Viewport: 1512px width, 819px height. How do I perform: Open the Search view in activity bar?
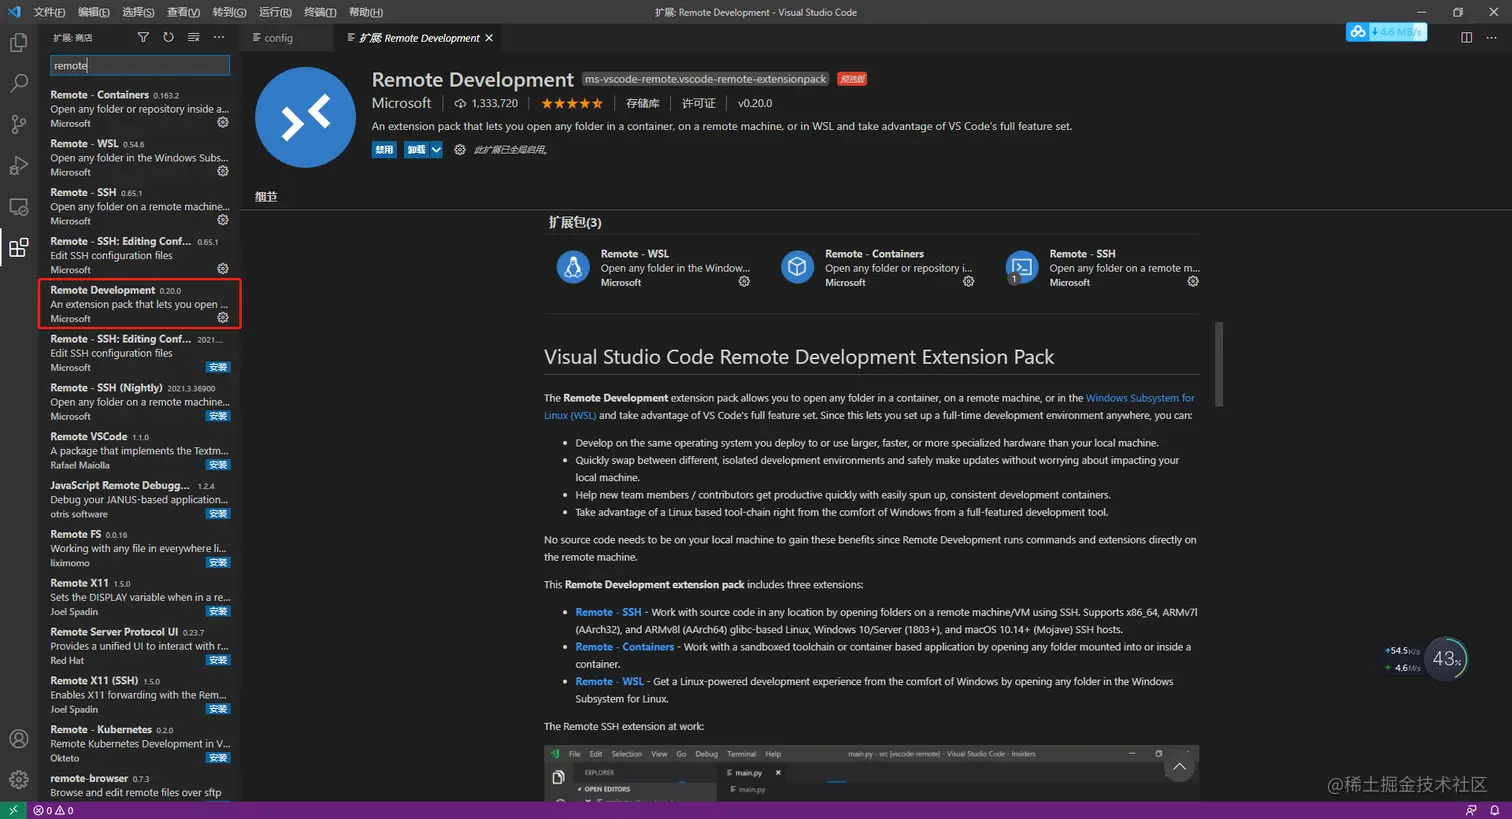(x=18, y=84)
